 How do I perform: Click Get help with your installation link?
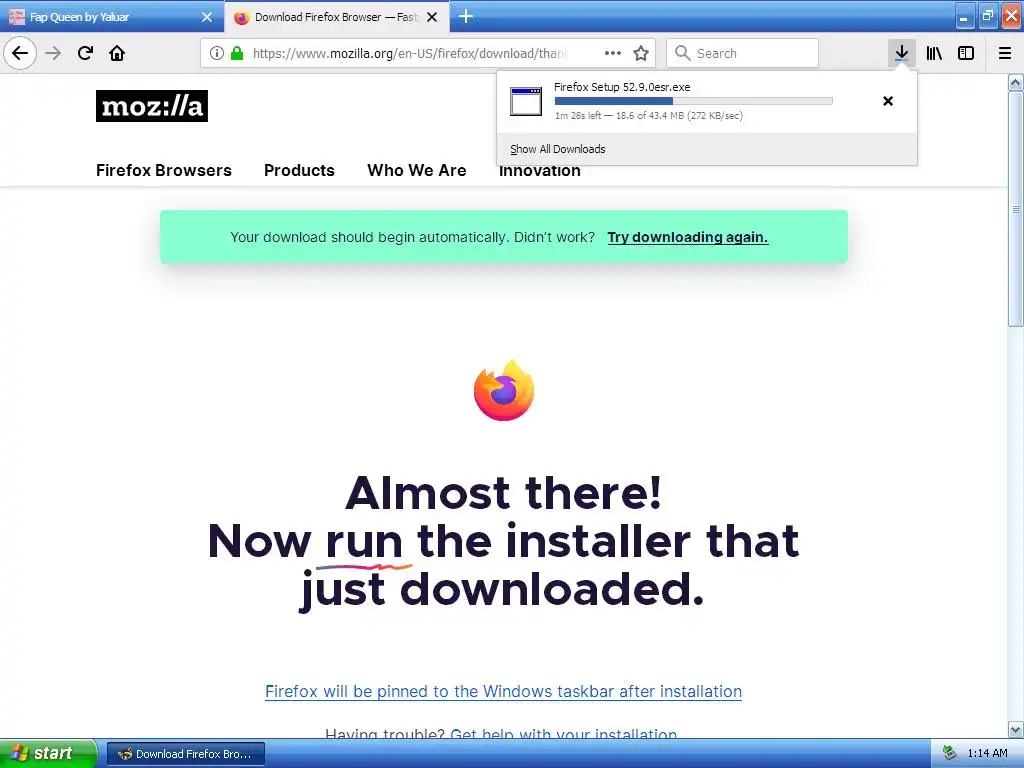tap(564, 733)
